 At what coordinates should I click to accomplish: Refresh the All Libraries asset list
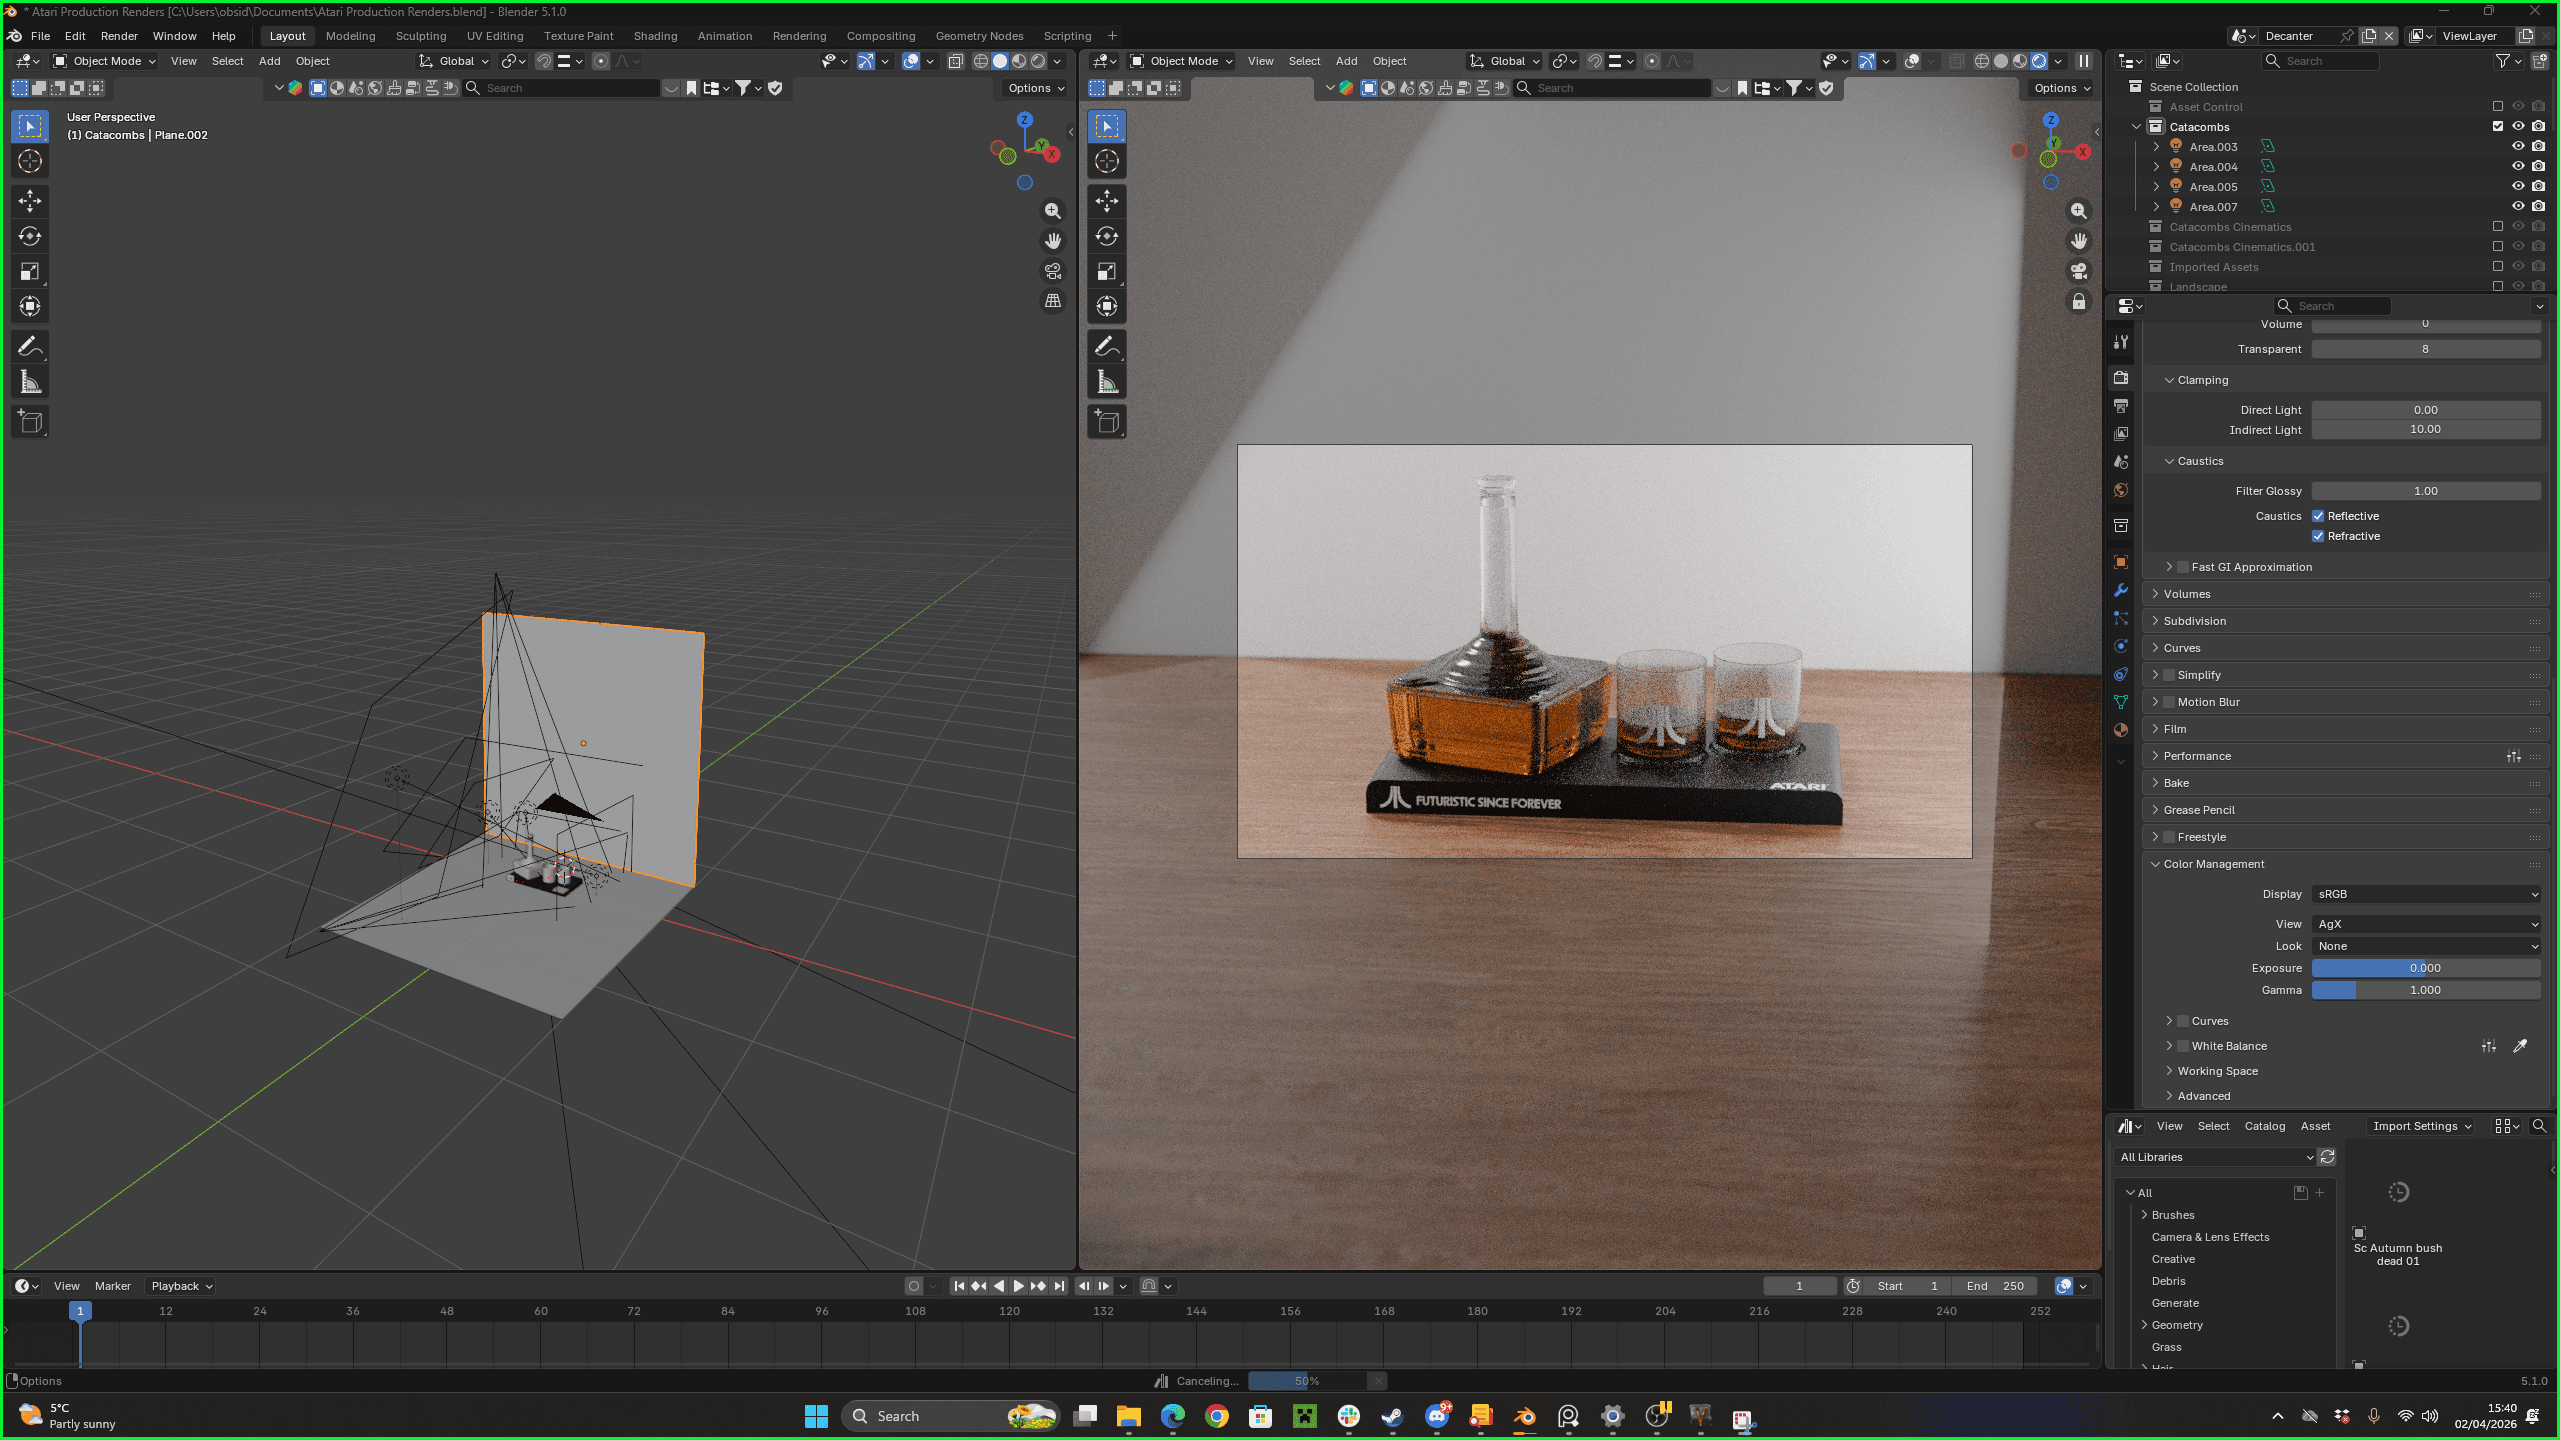(x=2328, y=1157)
